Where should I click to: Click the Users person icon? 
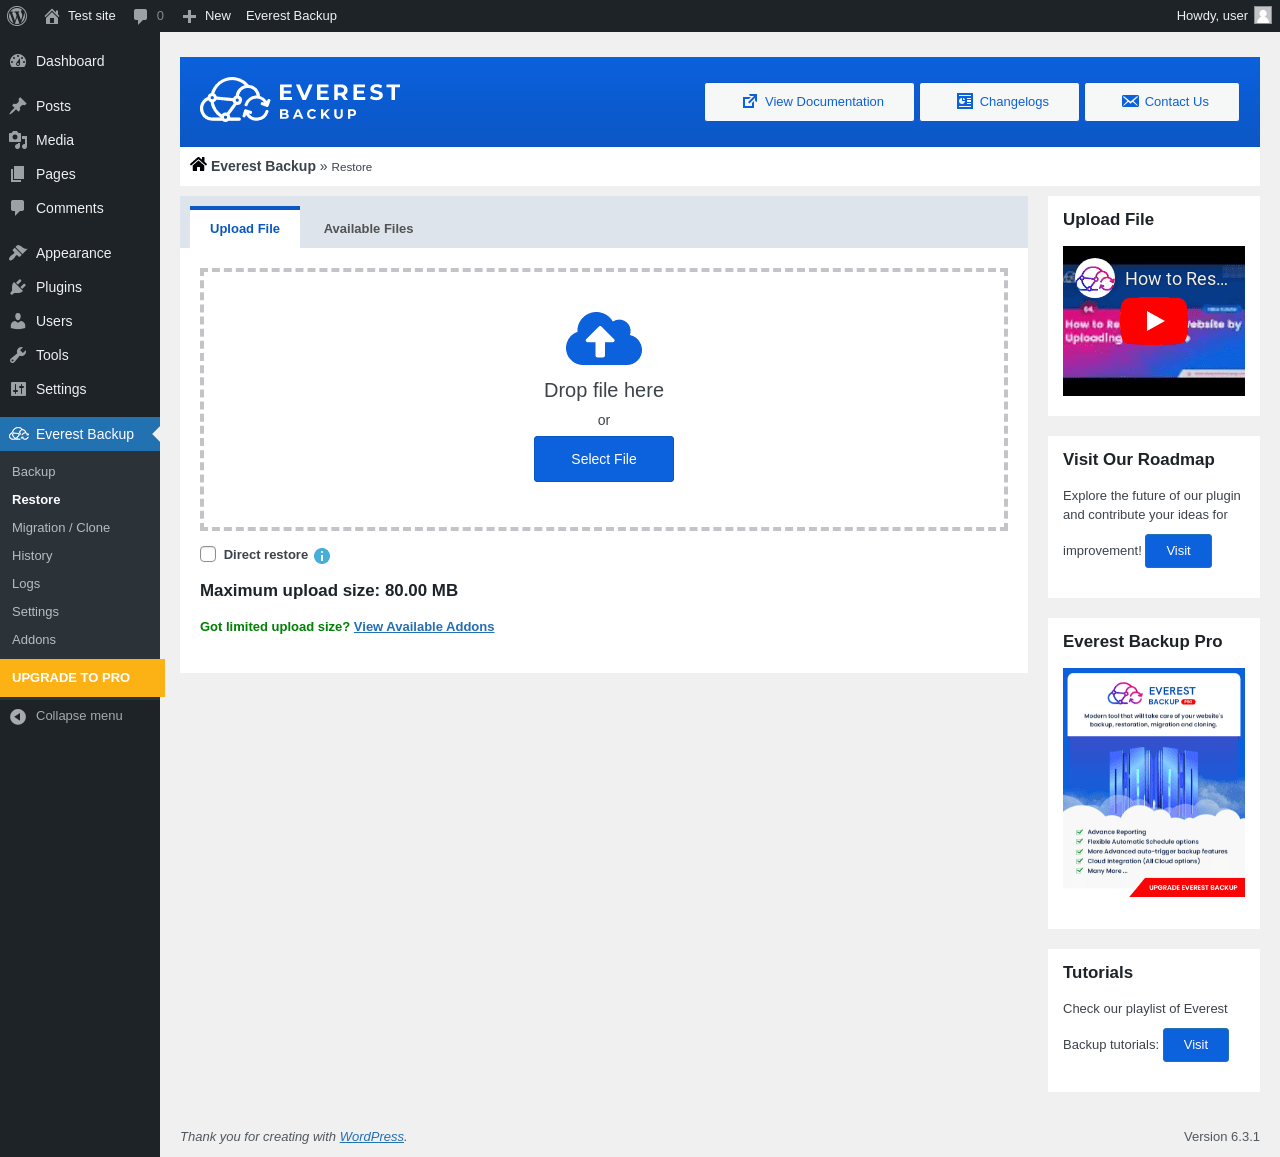click(x=18, y=321)
